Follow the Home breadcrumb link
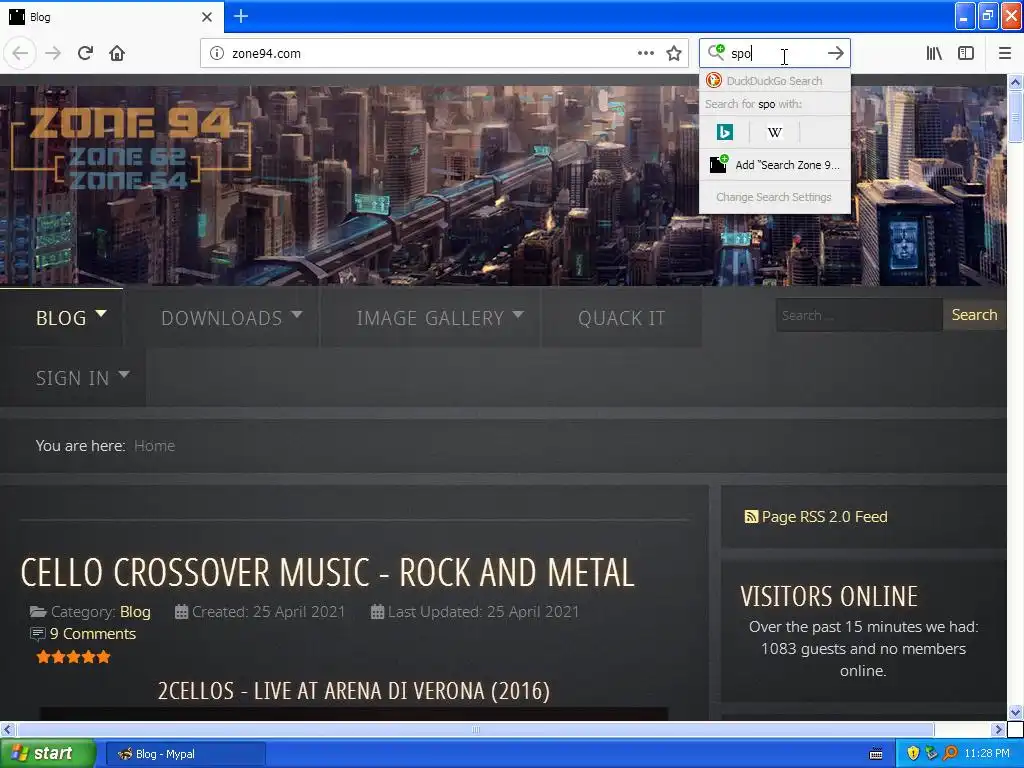Image resolution: width=1024 pixels, height=768 pixels. pos(155,445)
